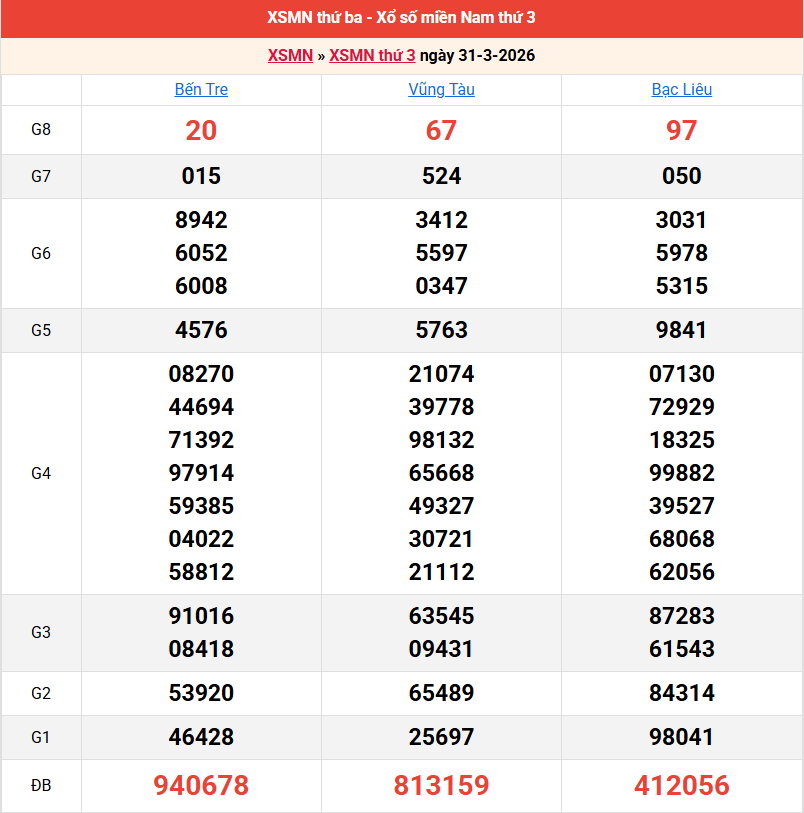Screen dimensions: 804x813
Task: Click the date text ngày 31-3-2026
Action: tap(477, 55)
